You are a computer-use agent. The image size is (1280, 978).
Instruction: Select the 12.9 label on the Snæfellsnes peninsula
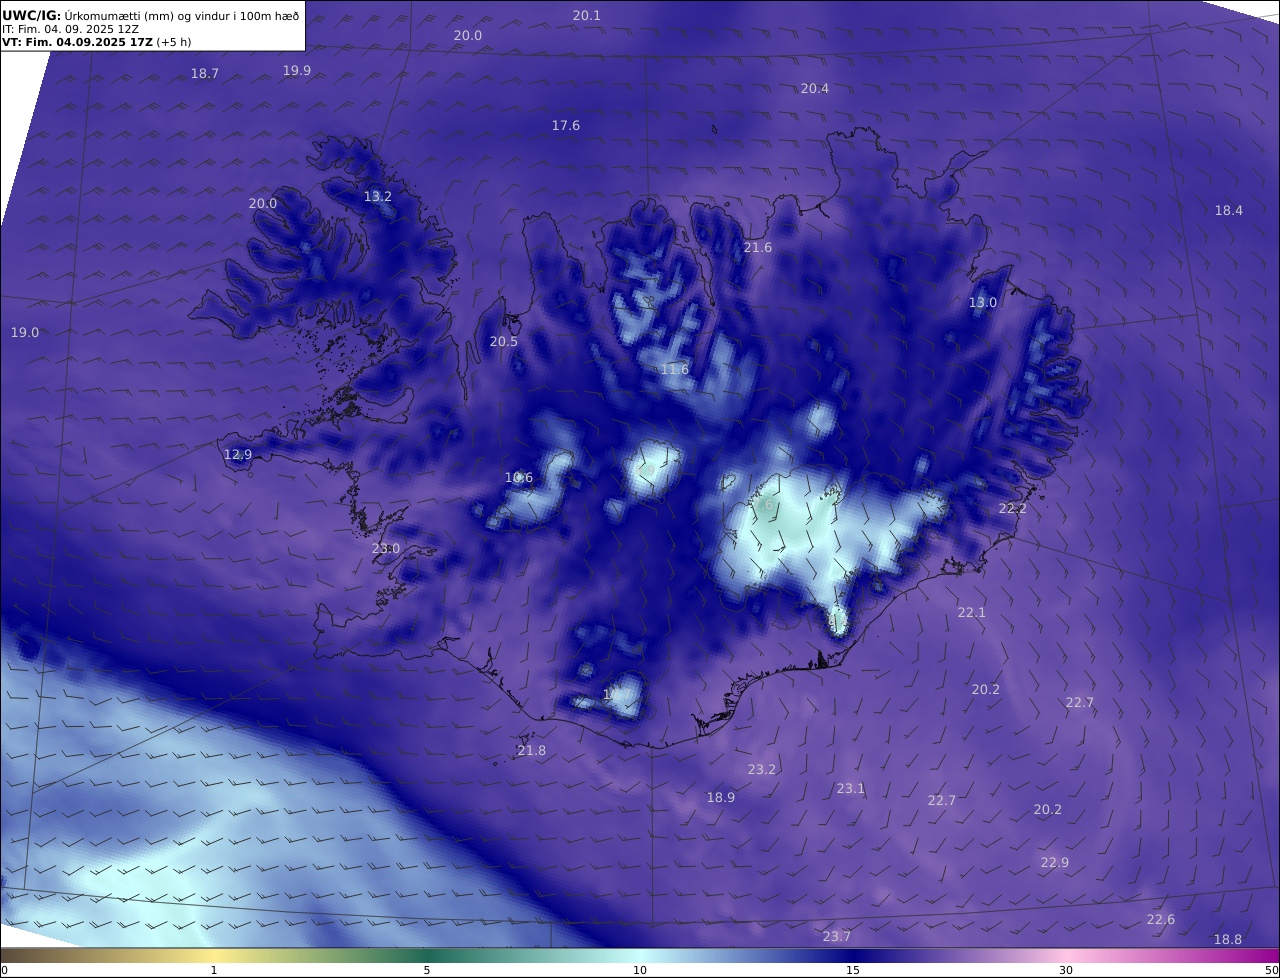[238, 454]
